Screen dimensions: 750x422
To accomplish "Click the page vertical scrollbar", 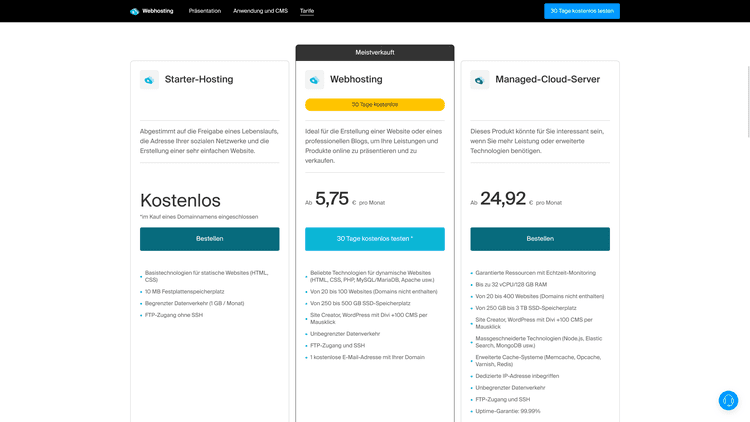I will (x=748, y=101).
